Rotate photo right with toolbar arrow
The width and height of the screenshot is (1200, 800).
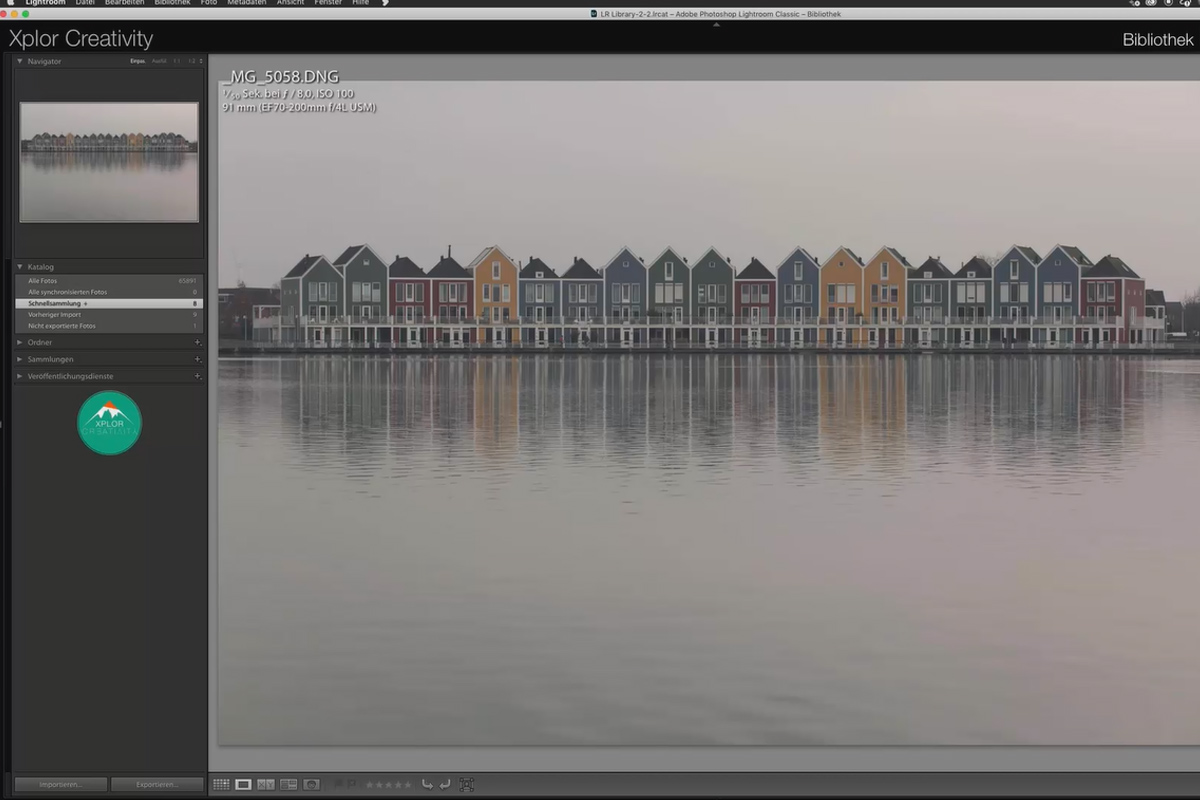(x=445, y=785)
